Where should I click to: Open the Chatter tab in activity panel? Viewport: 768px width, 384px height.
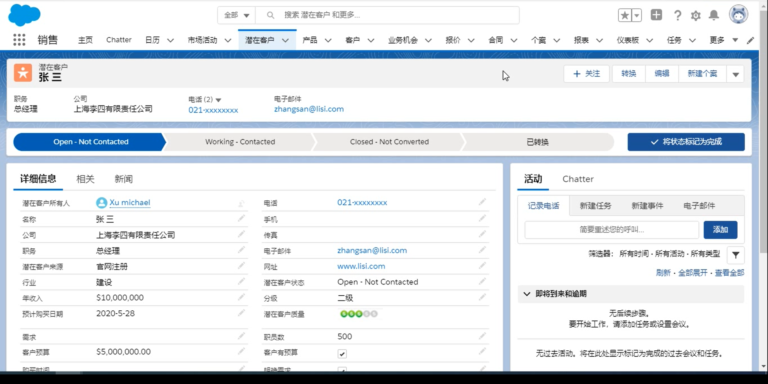(x=578, y=179)
